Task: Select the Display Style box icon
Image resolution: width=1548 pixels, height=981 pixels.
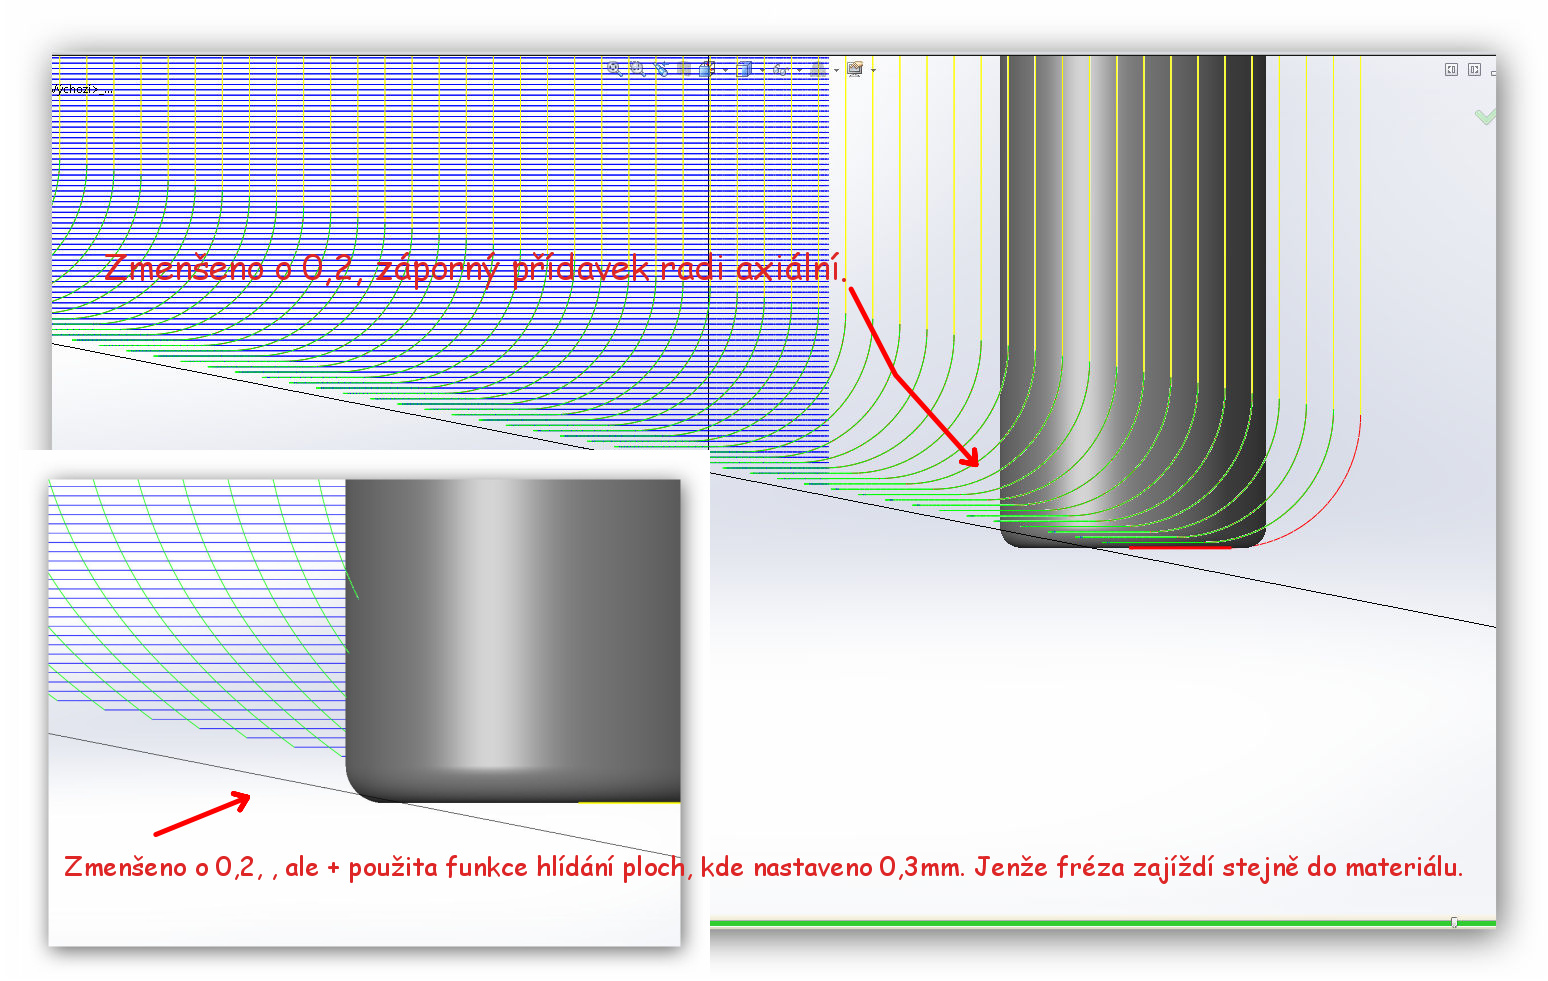Action: click(744, 69)
